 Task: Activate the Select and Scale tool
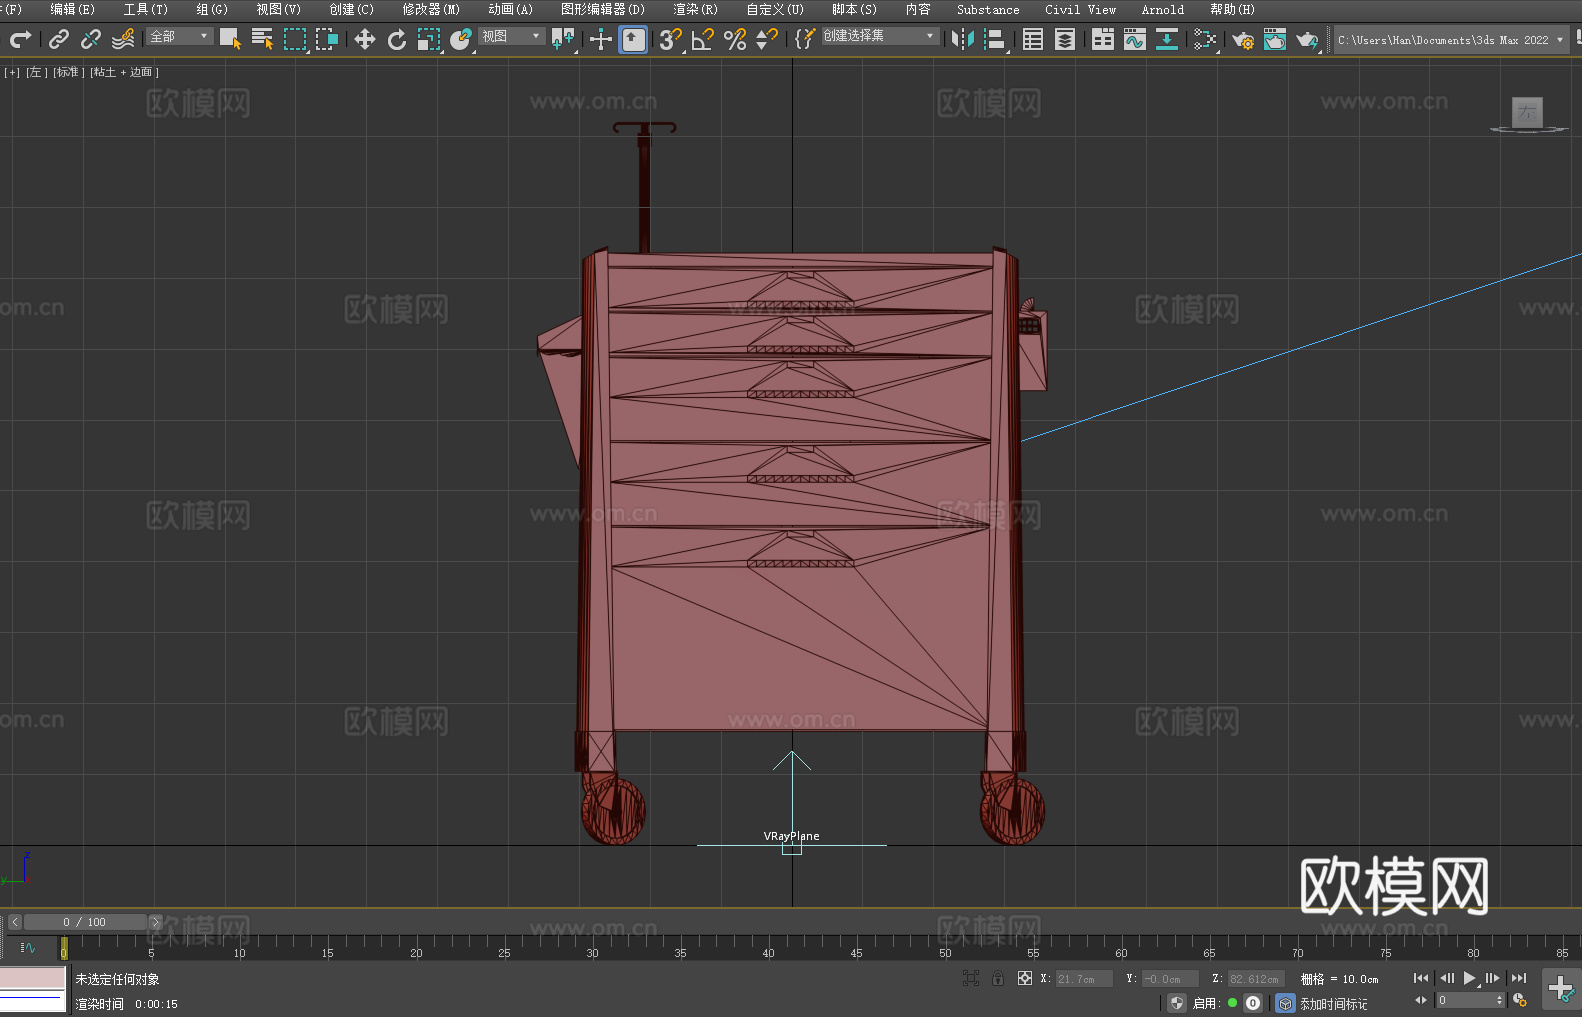coord(429,39)
